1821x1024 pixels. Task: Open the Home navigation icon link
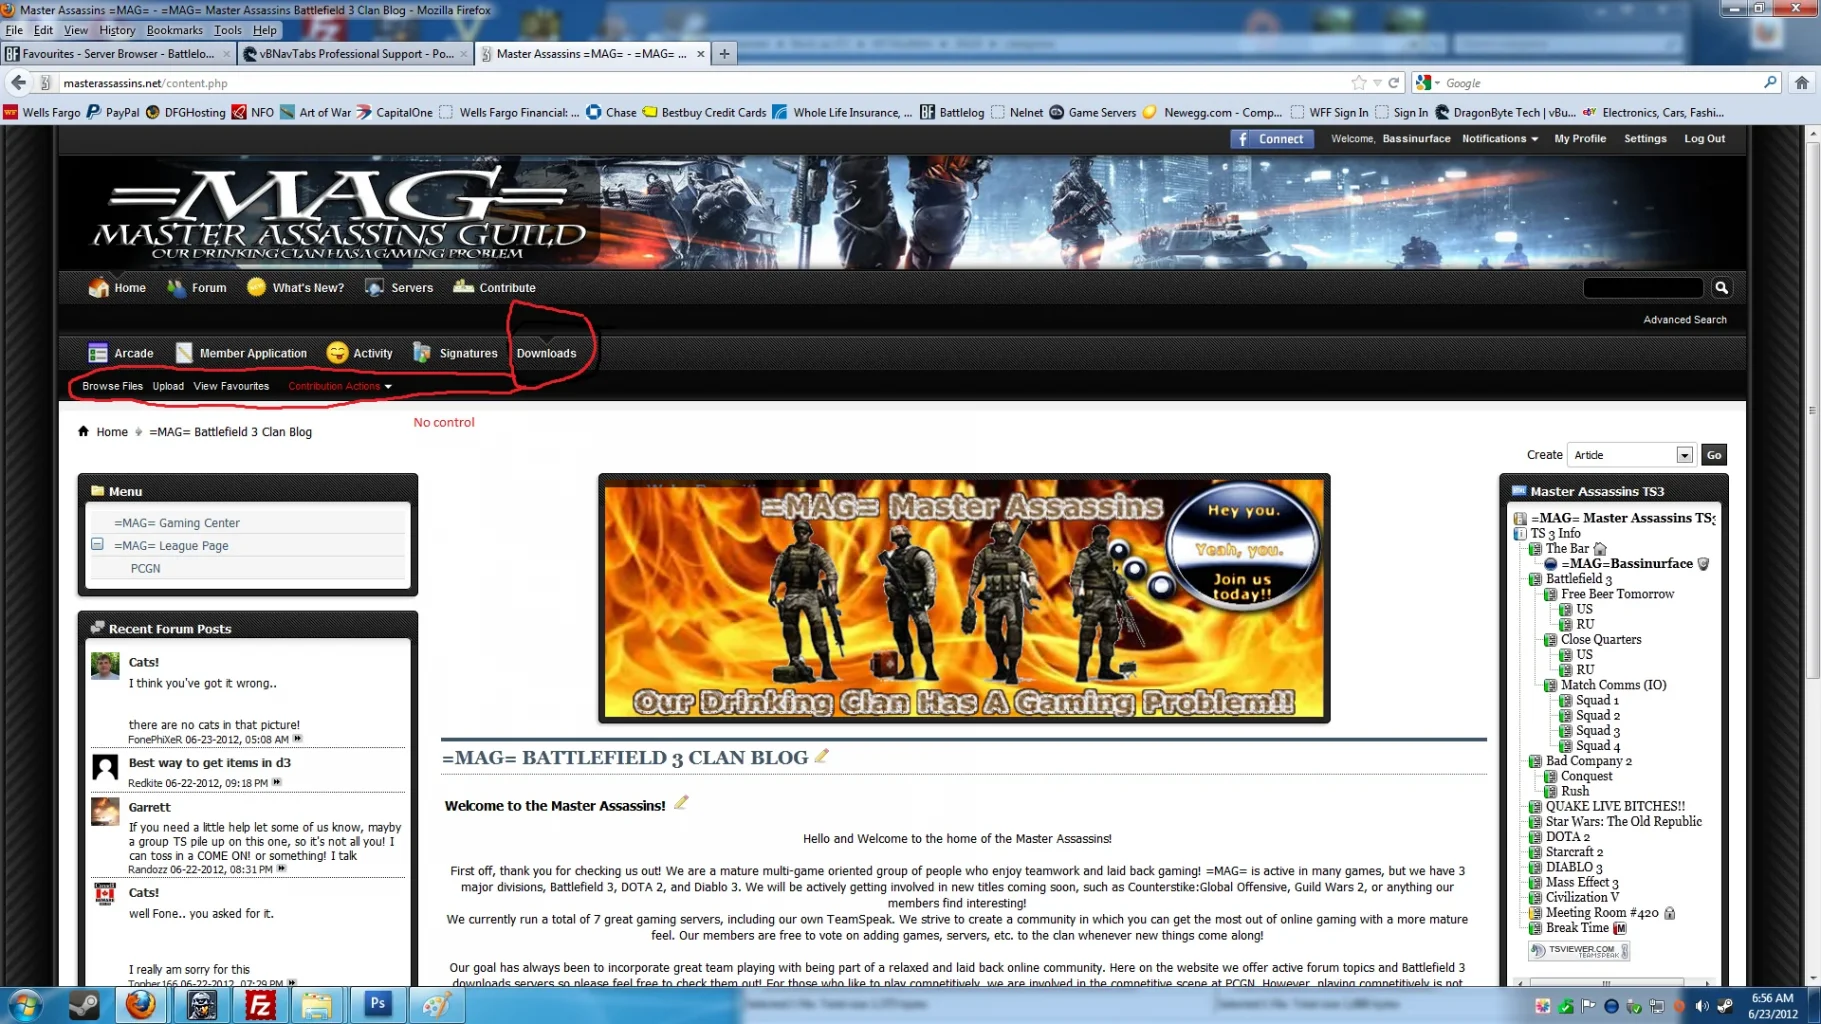pos(117,288)
